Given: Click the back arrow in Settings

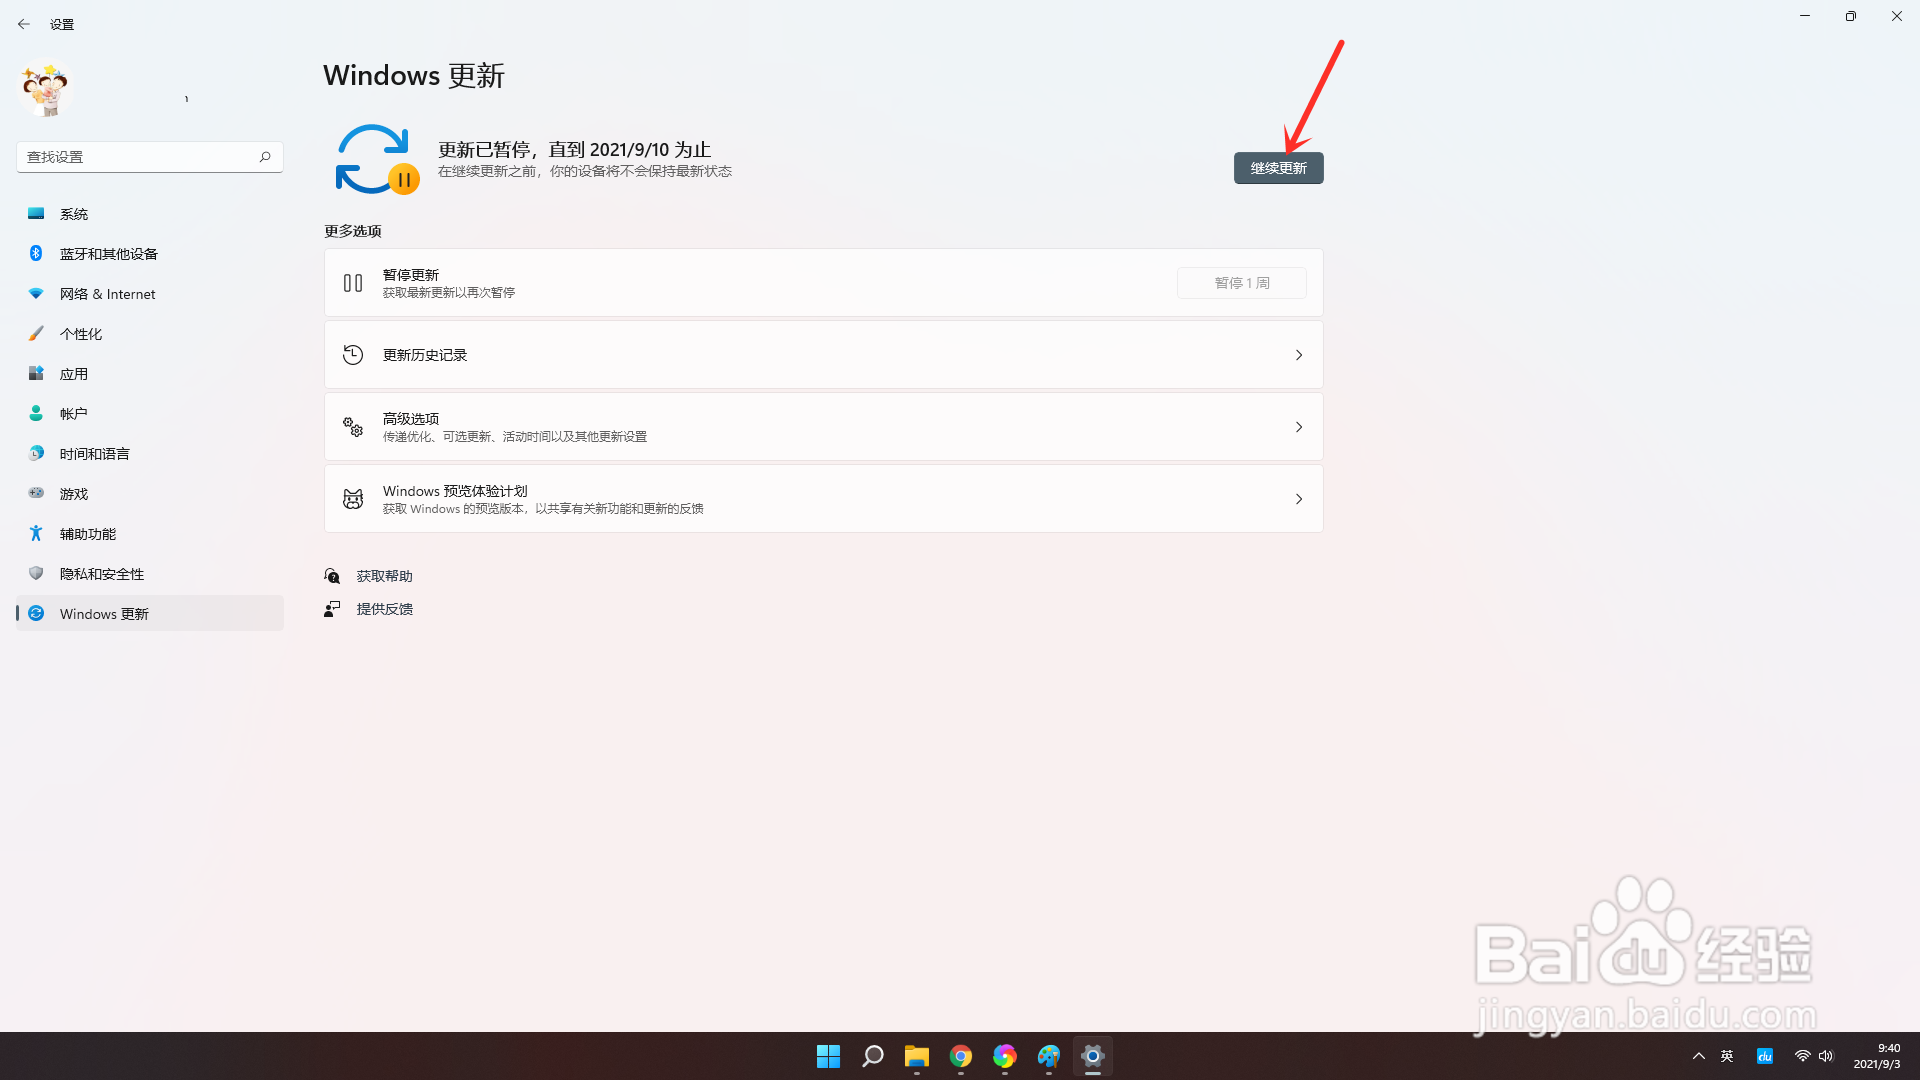Looking at the screenshot, I should pyautogui.click(x=24, y=24).
